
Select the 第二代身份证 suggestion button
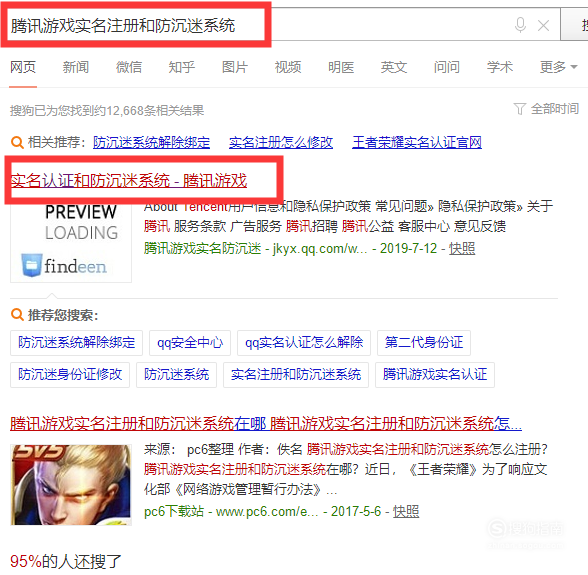[424, 342]
